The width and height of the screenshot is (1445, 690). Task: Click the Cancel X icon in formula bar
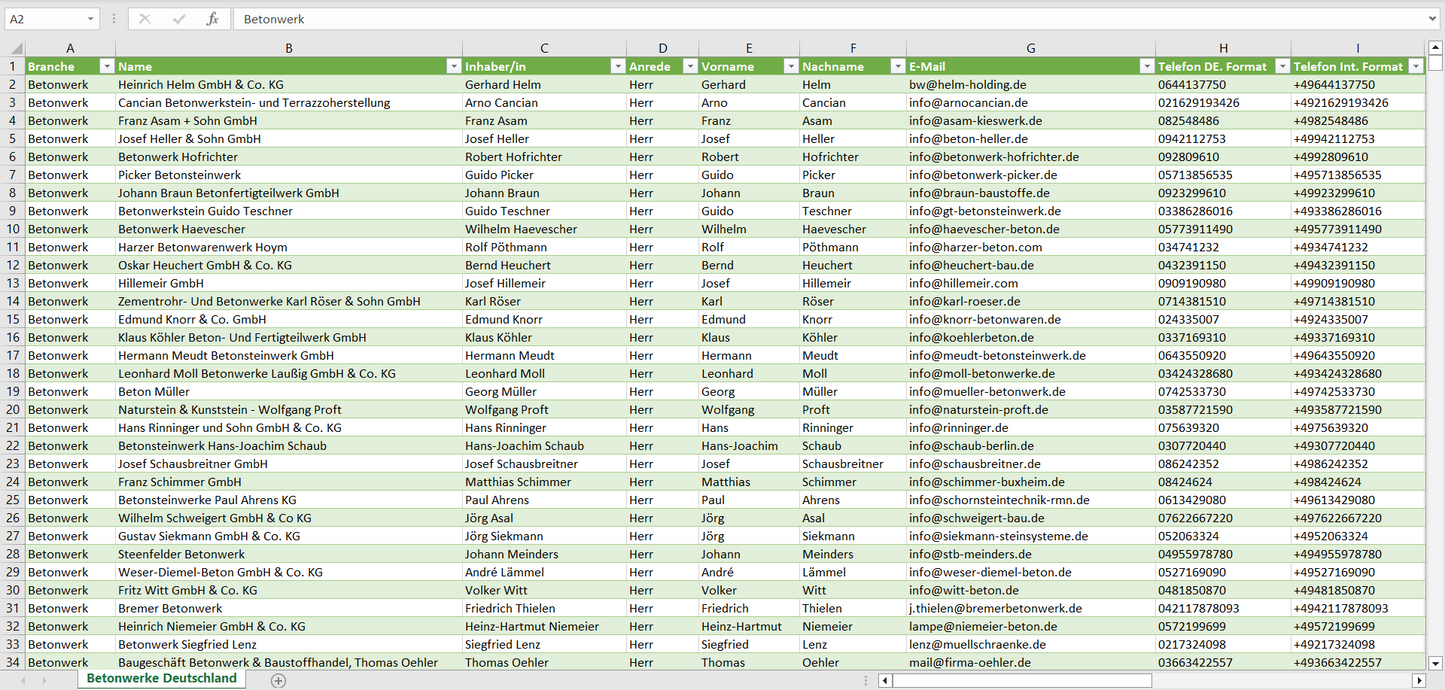pos(145,19)
